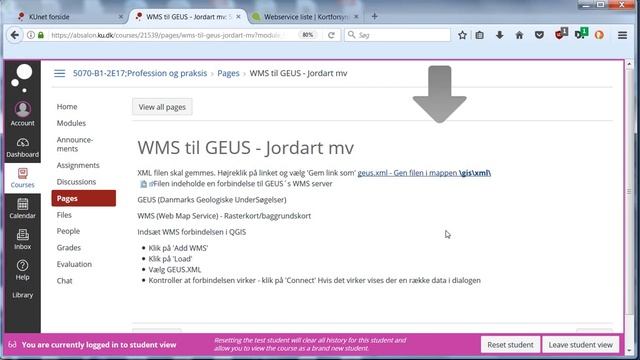Open new browser tab with plus
The height and width of the screenshot is (360, 640).
coord(374,16)
